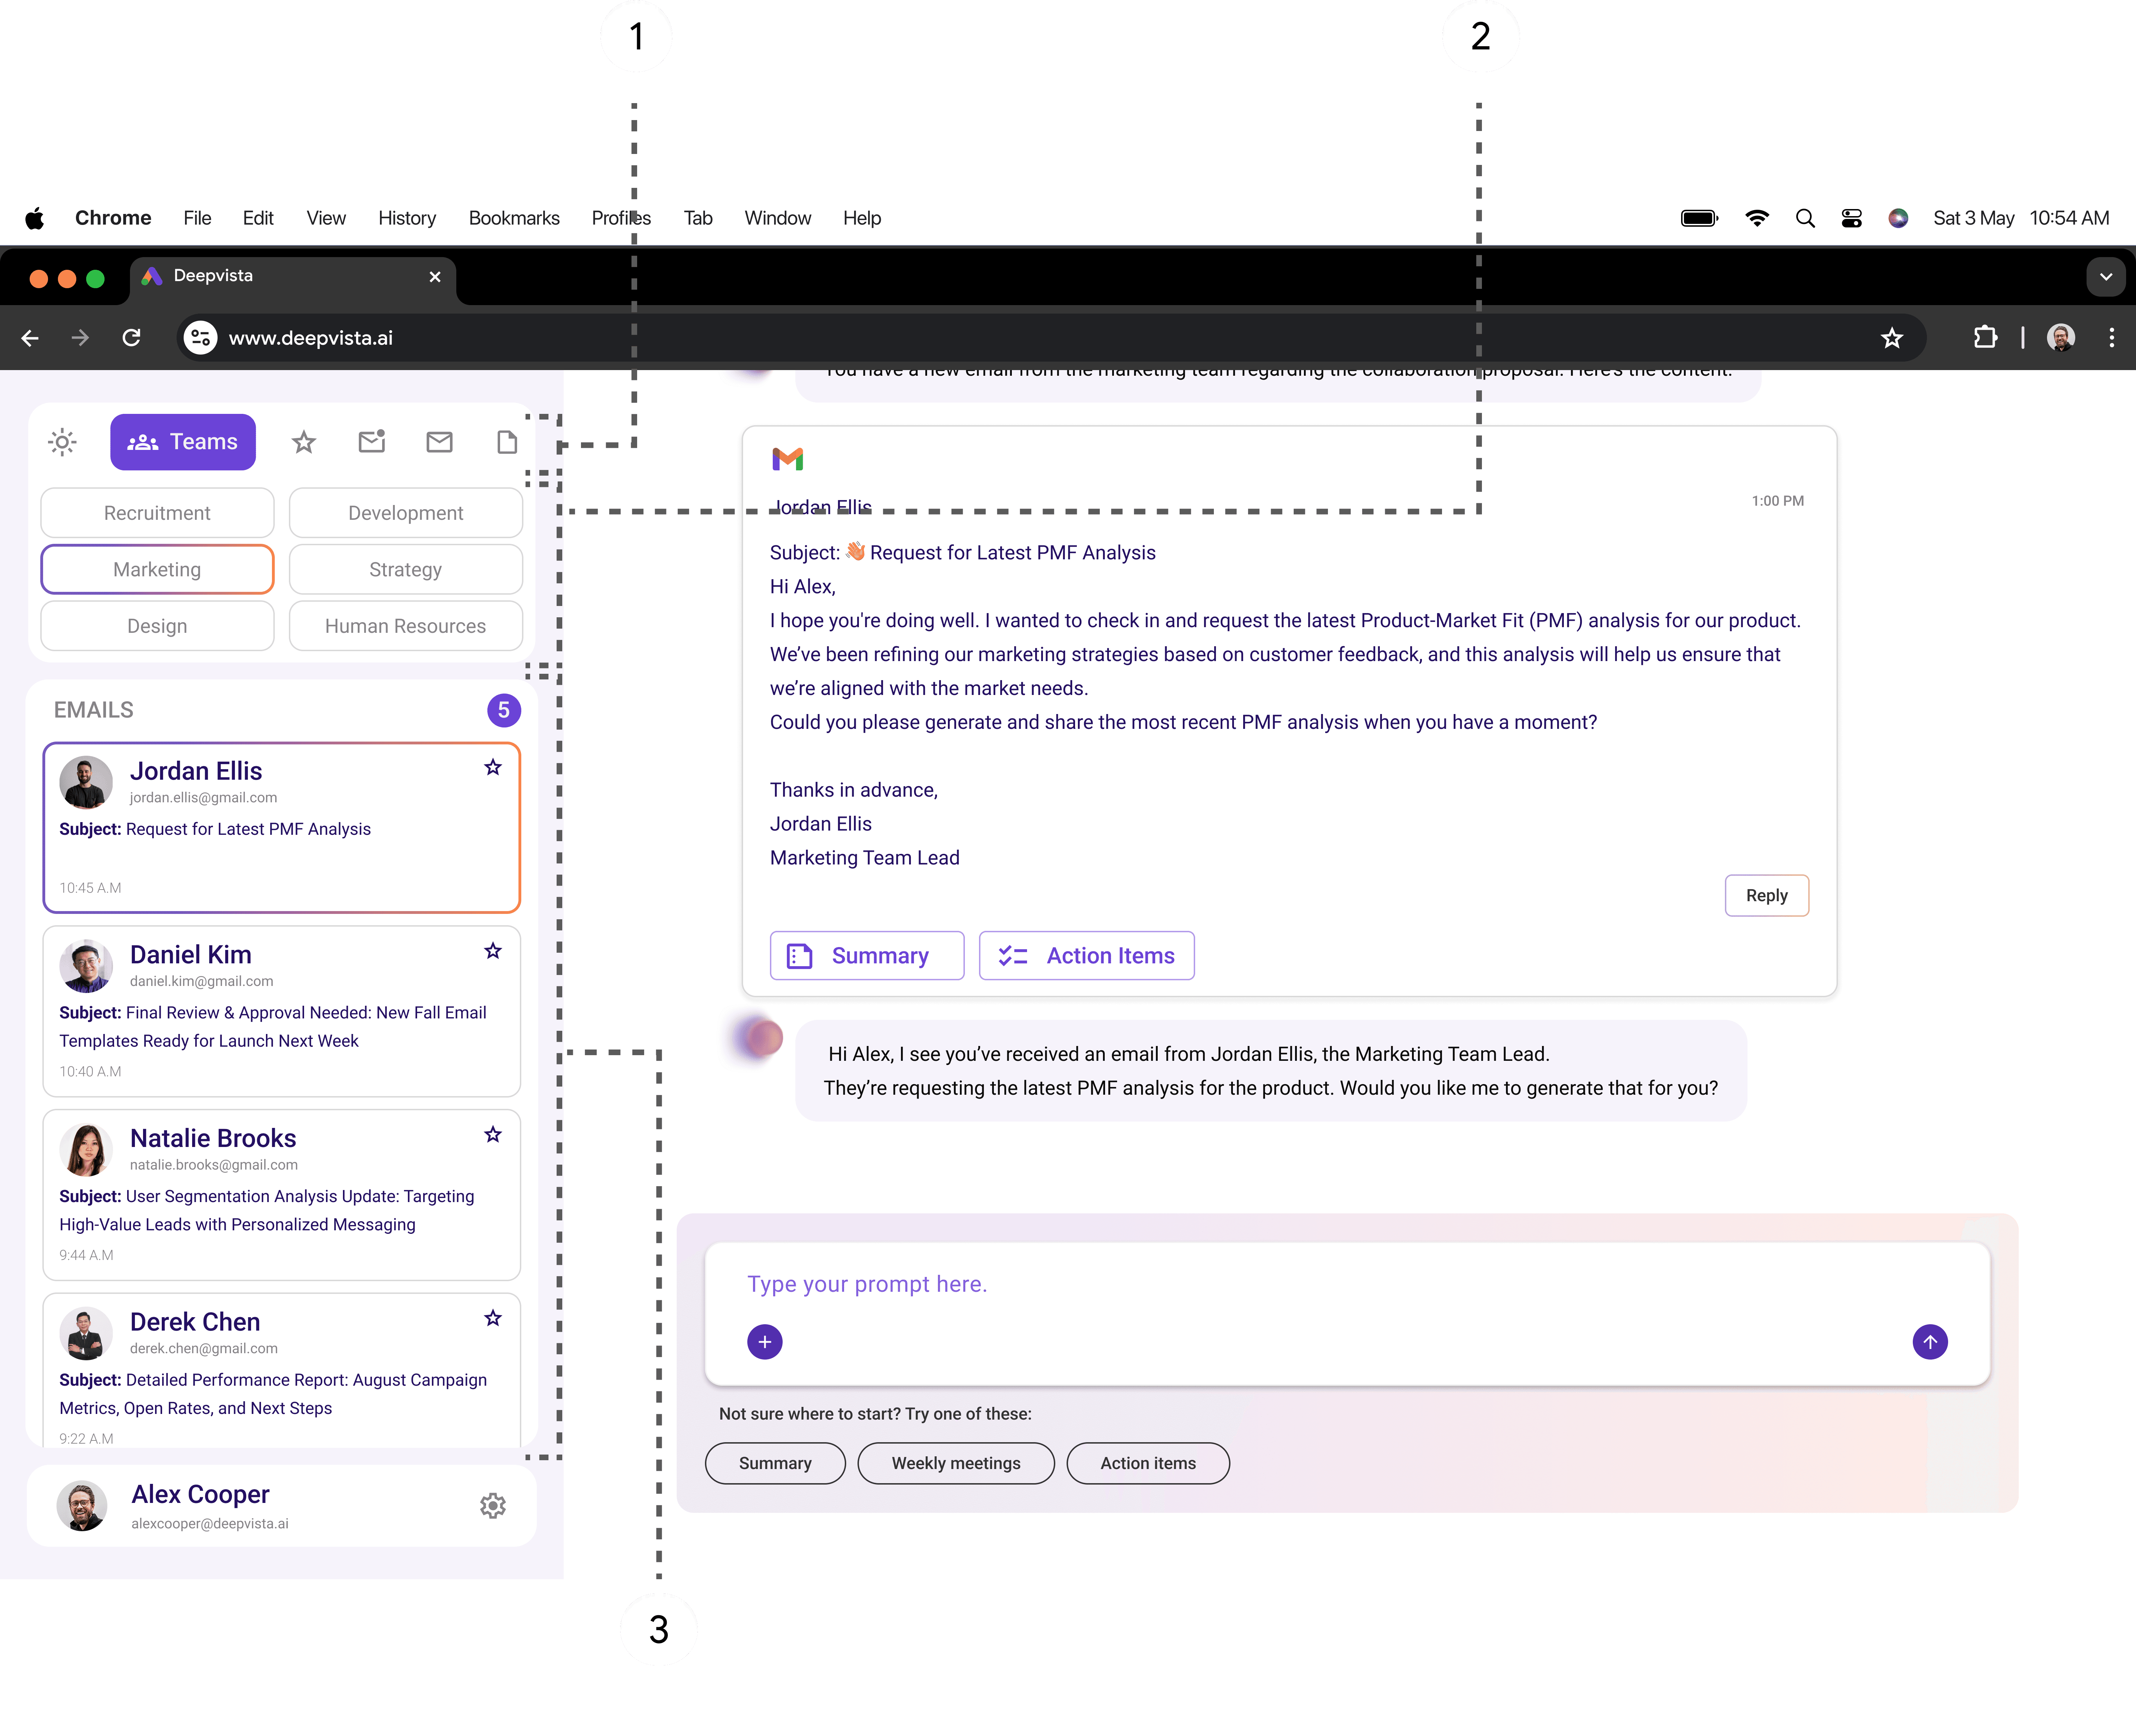
Task: Open the Chrome three-dot menu
Action: (2111, 338)
